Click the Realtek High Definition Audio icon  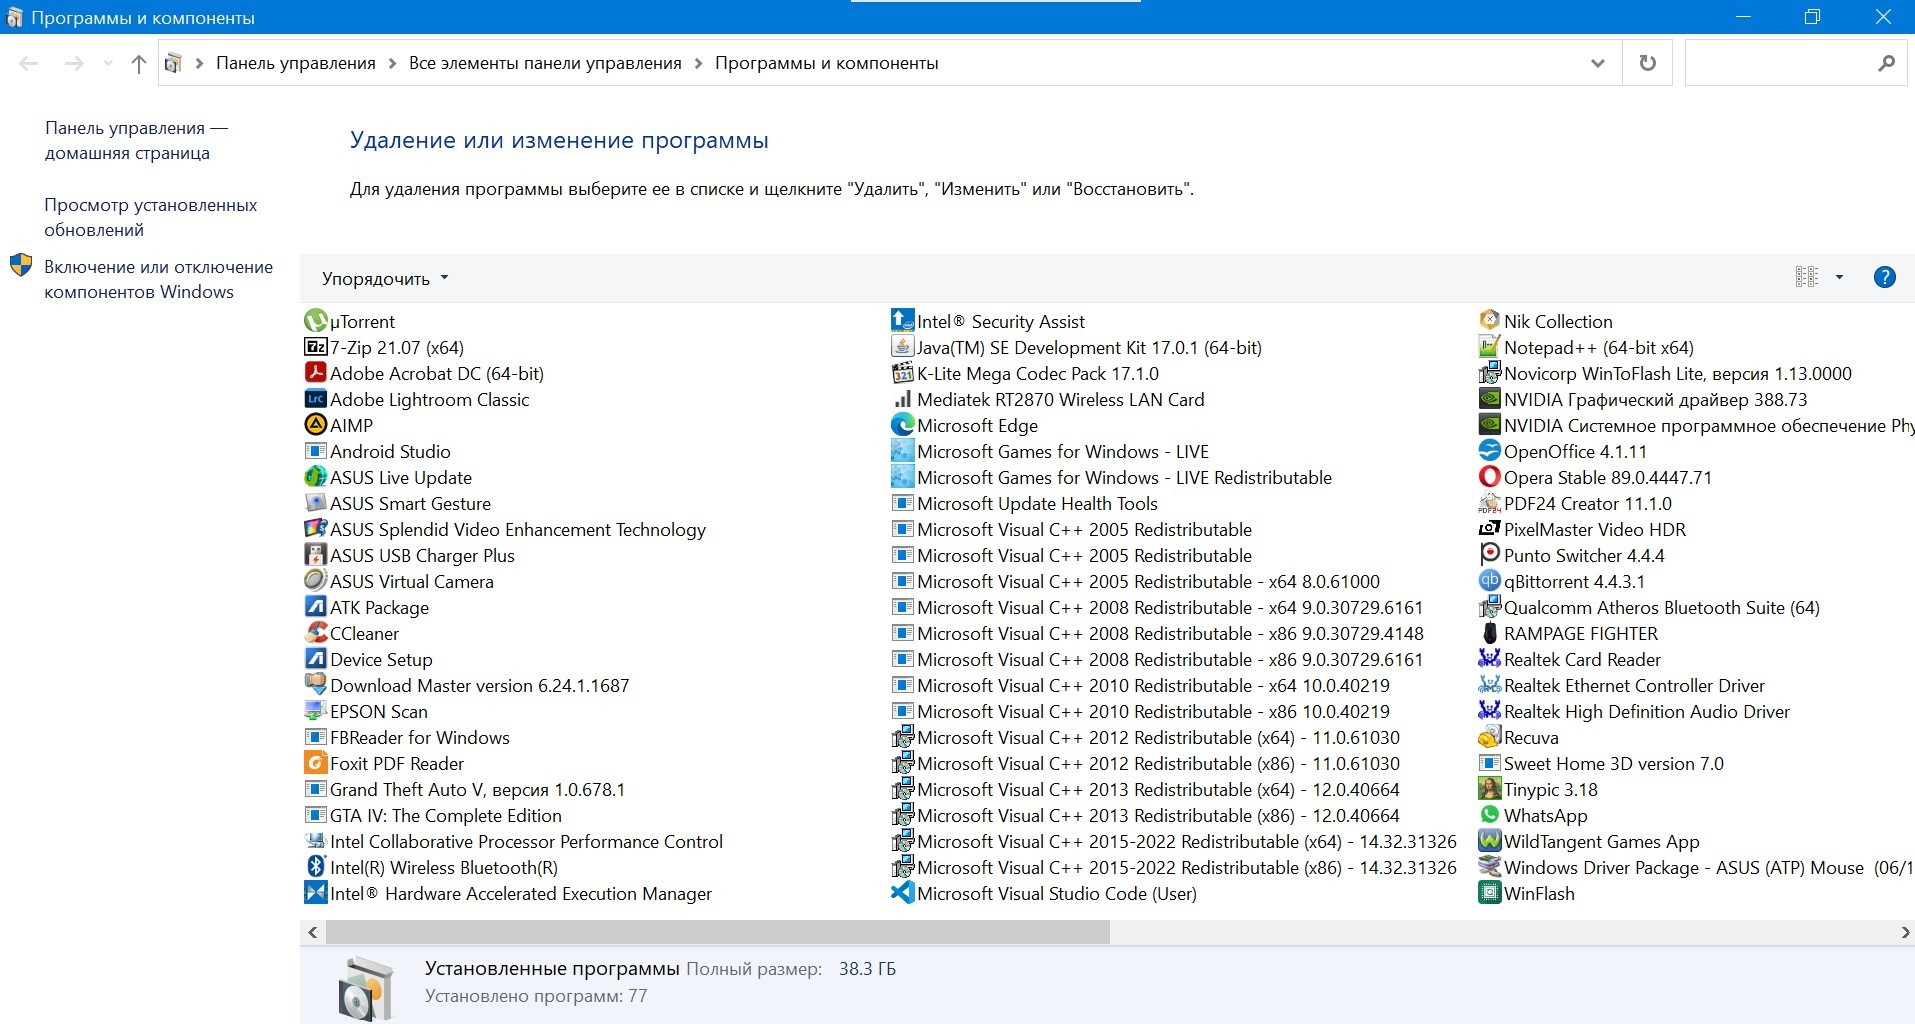pyautogui.click(x=1489, y=711)
